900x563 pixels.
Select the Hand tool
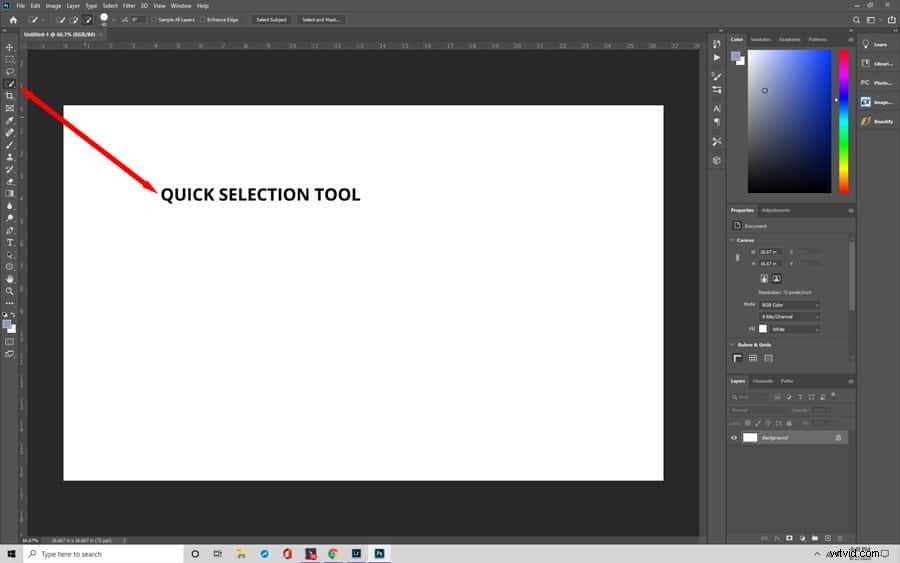click(x=10, y=279)
